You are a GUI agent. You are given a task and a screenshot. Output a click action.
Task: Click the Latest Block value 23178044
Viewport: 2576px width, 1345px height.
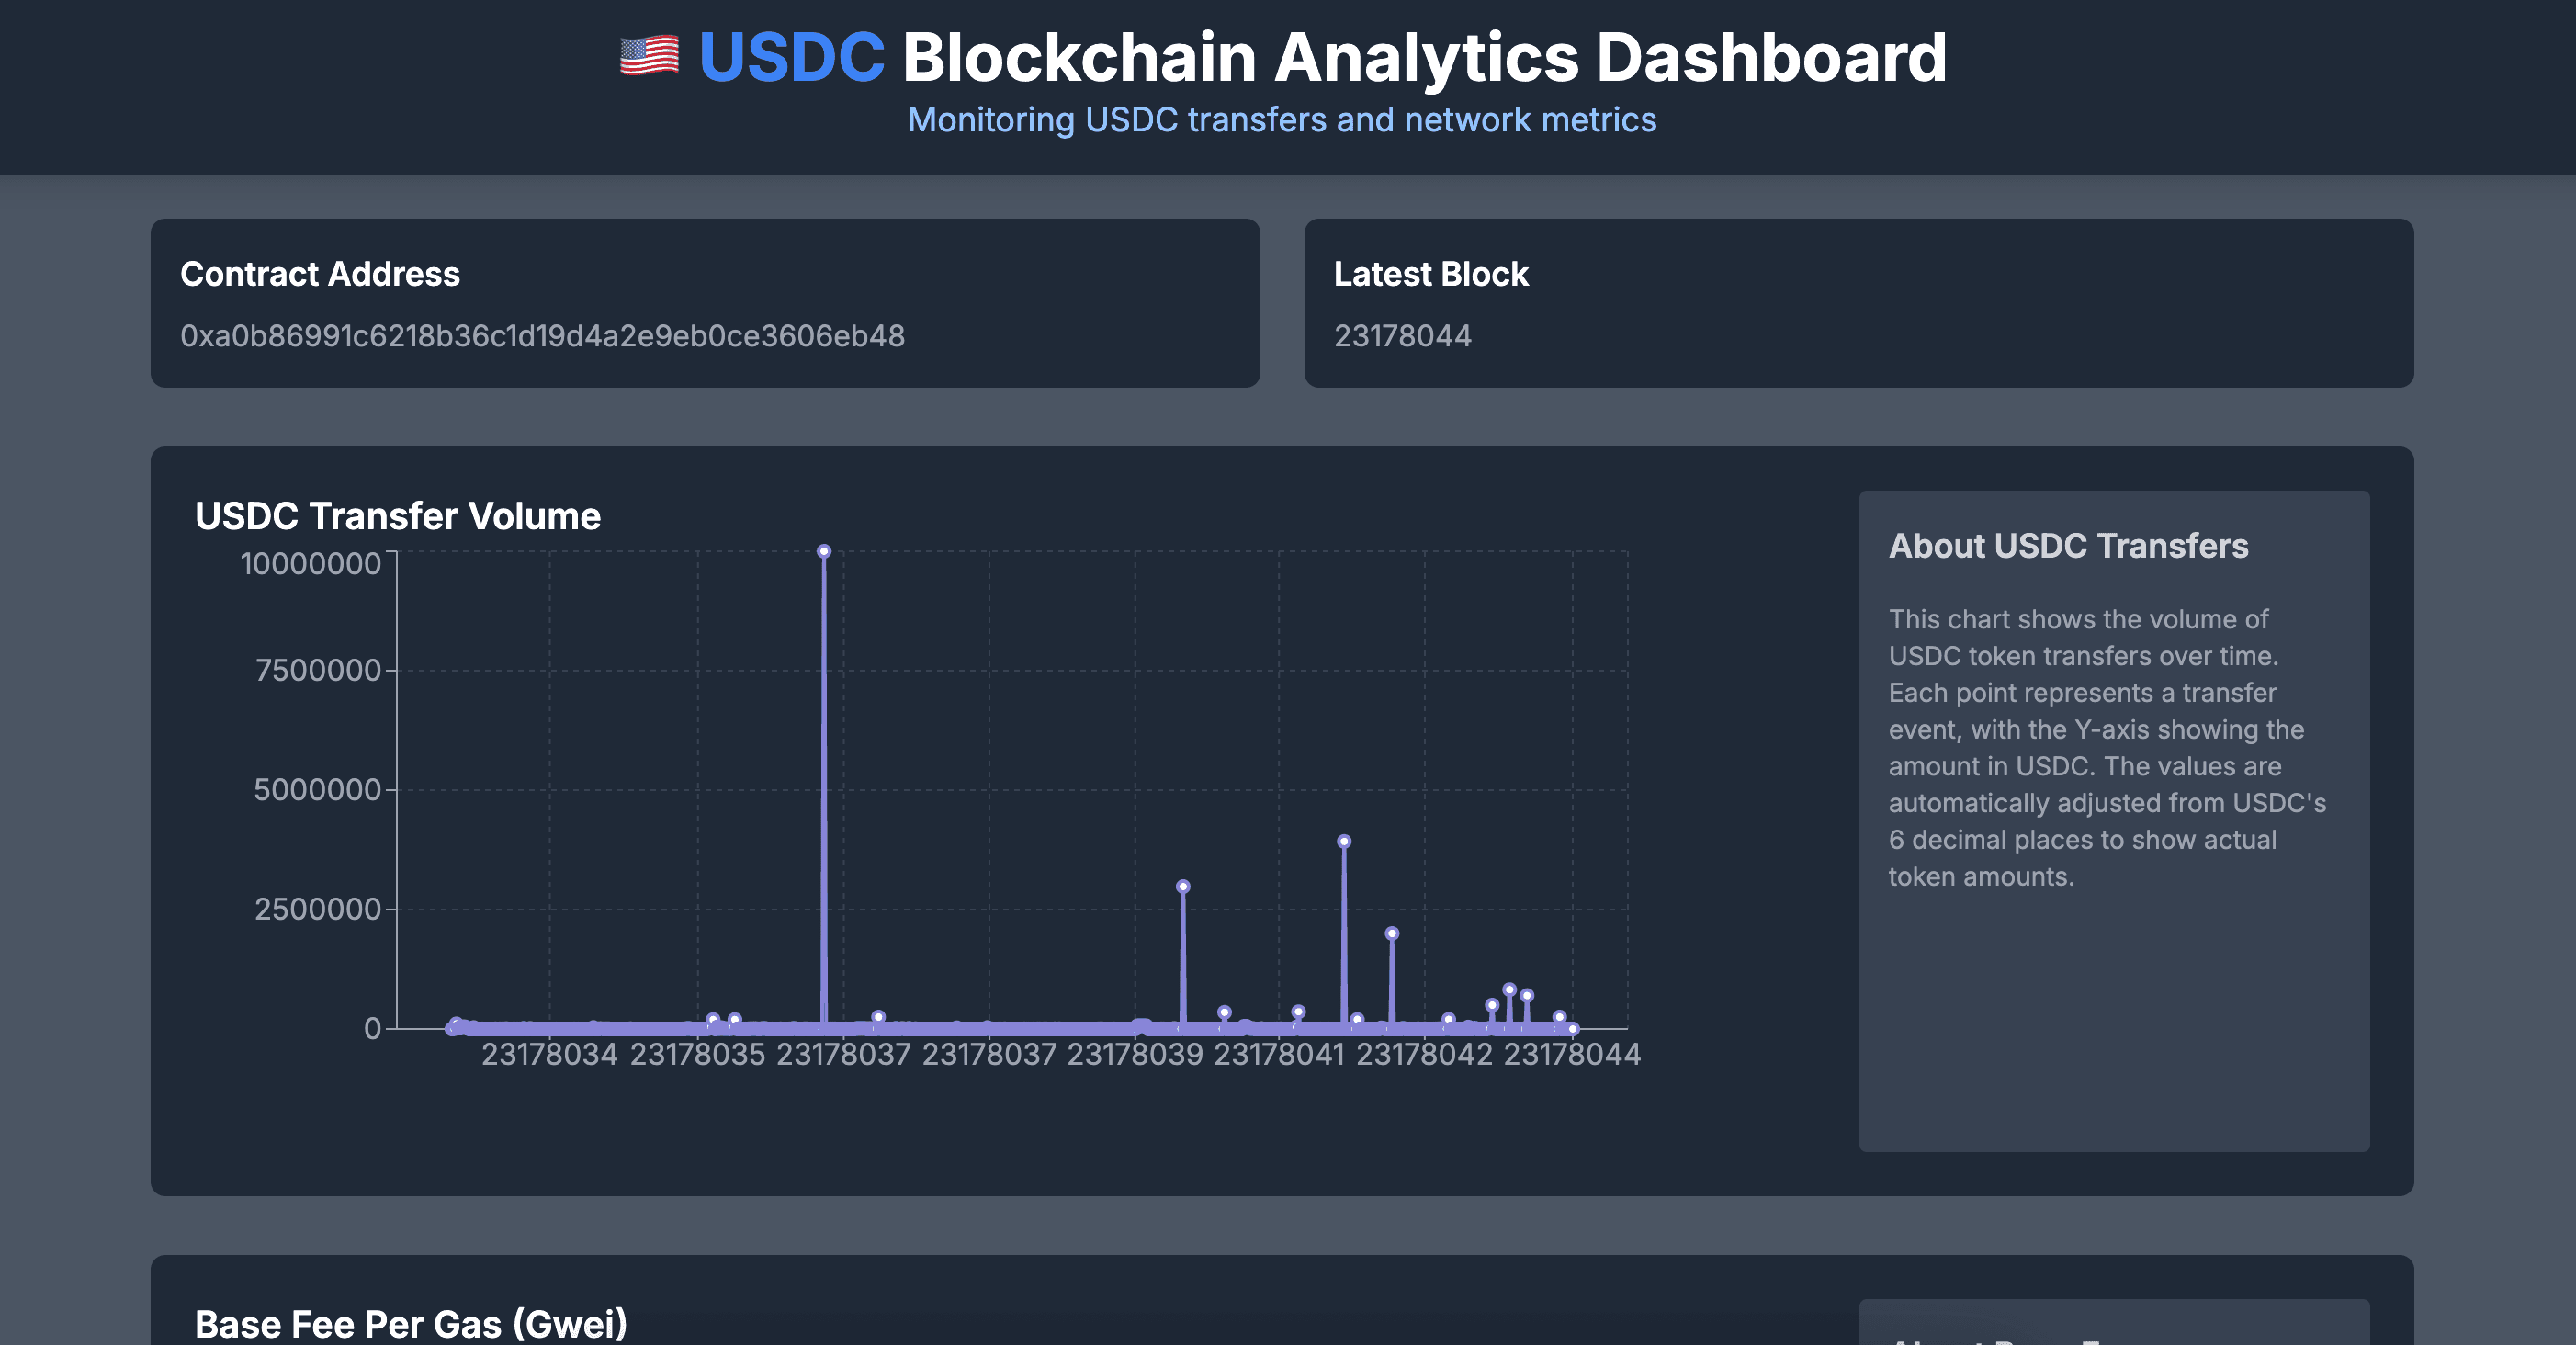pos(1403,336)
